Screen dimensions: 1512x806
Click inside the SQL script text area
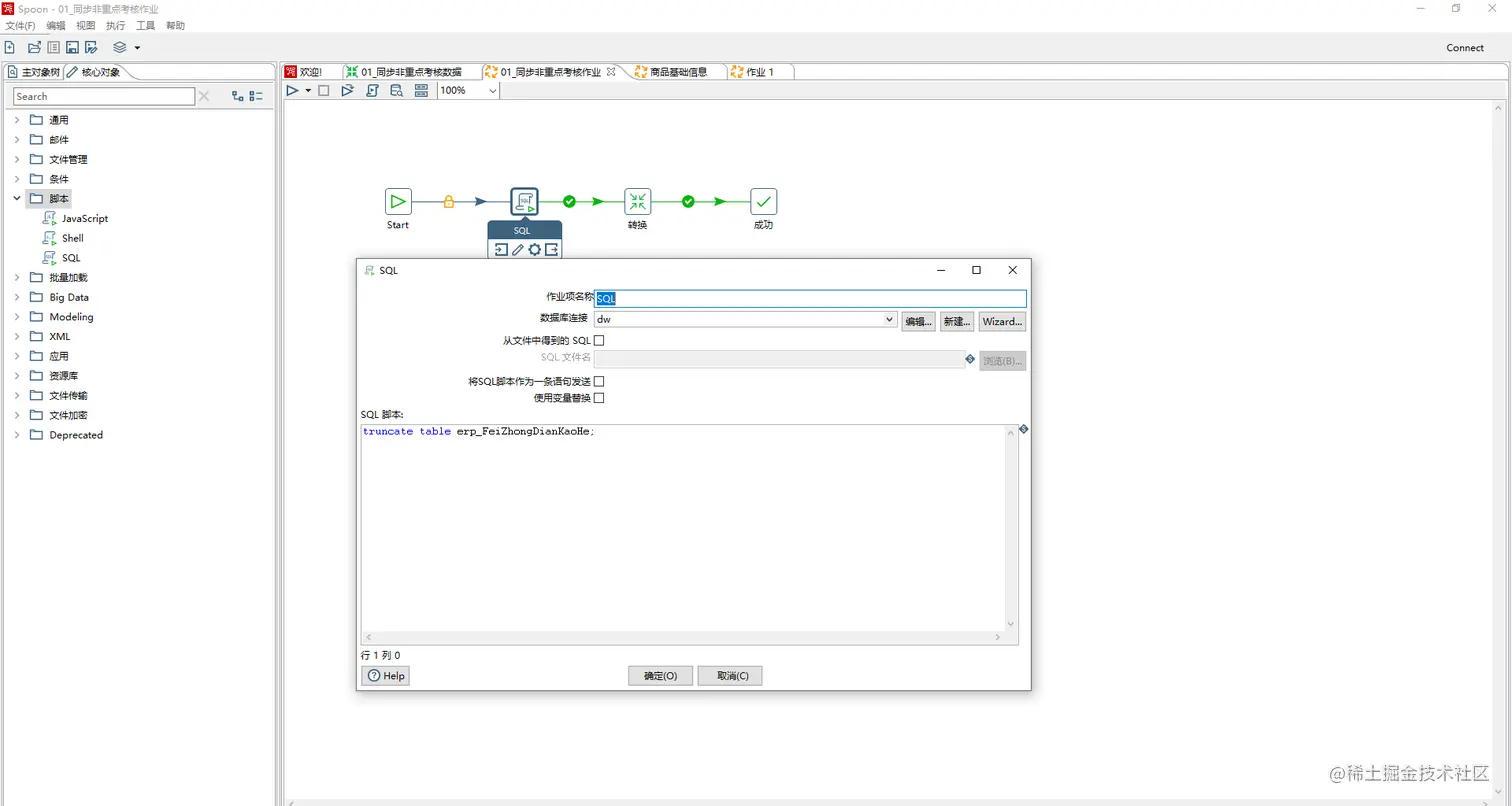pos(683,528)
